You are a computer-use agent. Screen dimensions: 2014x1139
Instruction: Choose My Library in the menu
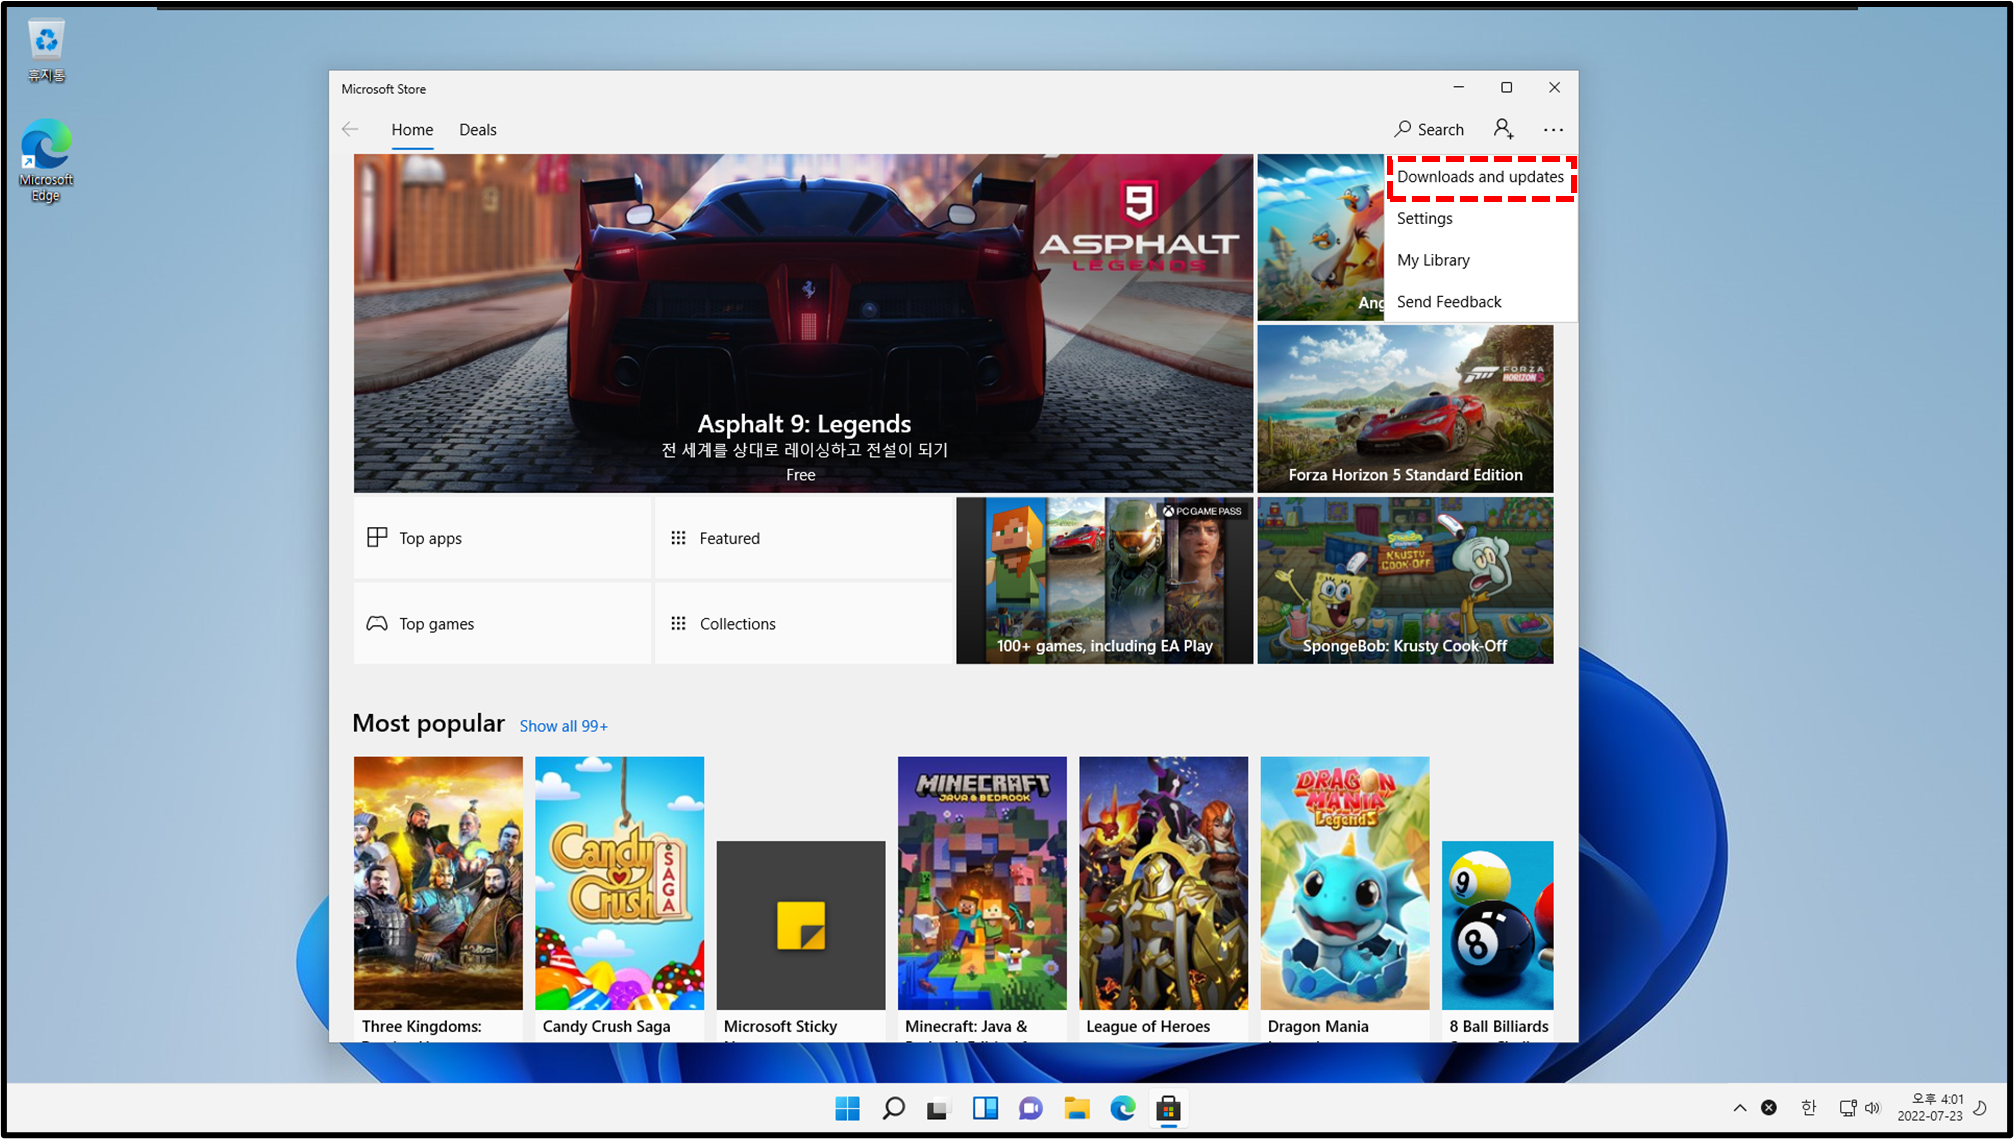pos(1480,260)
